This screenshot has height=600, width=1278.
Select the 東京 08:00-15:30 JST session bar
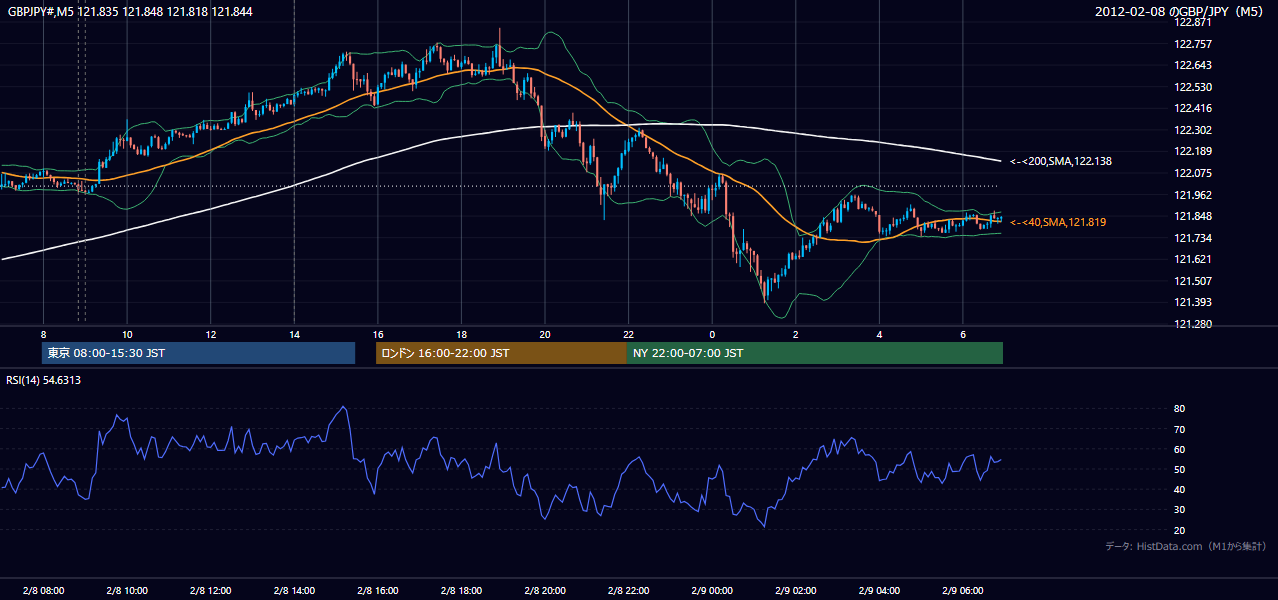click(x=199, y=353)
